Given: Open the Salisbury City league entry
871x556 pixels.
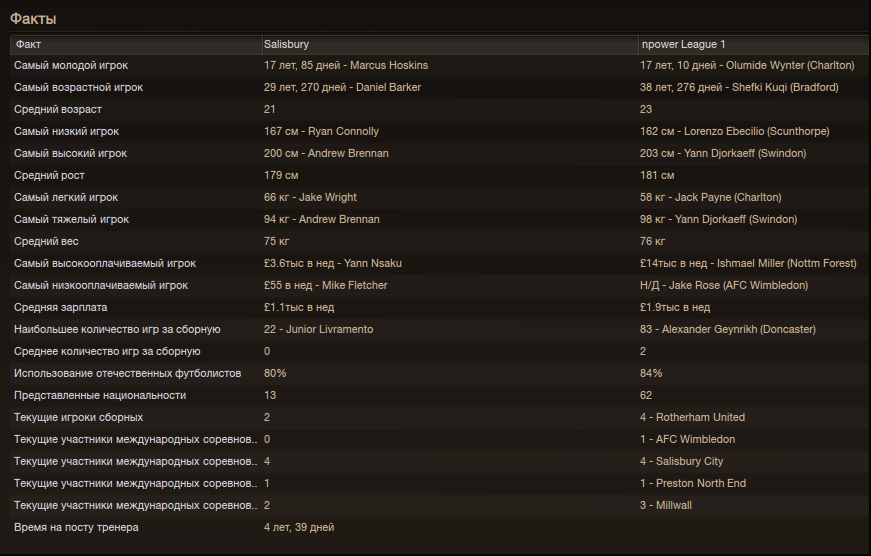Looking at the screenshot, I should pyautogui.click(x=689, y=461).
